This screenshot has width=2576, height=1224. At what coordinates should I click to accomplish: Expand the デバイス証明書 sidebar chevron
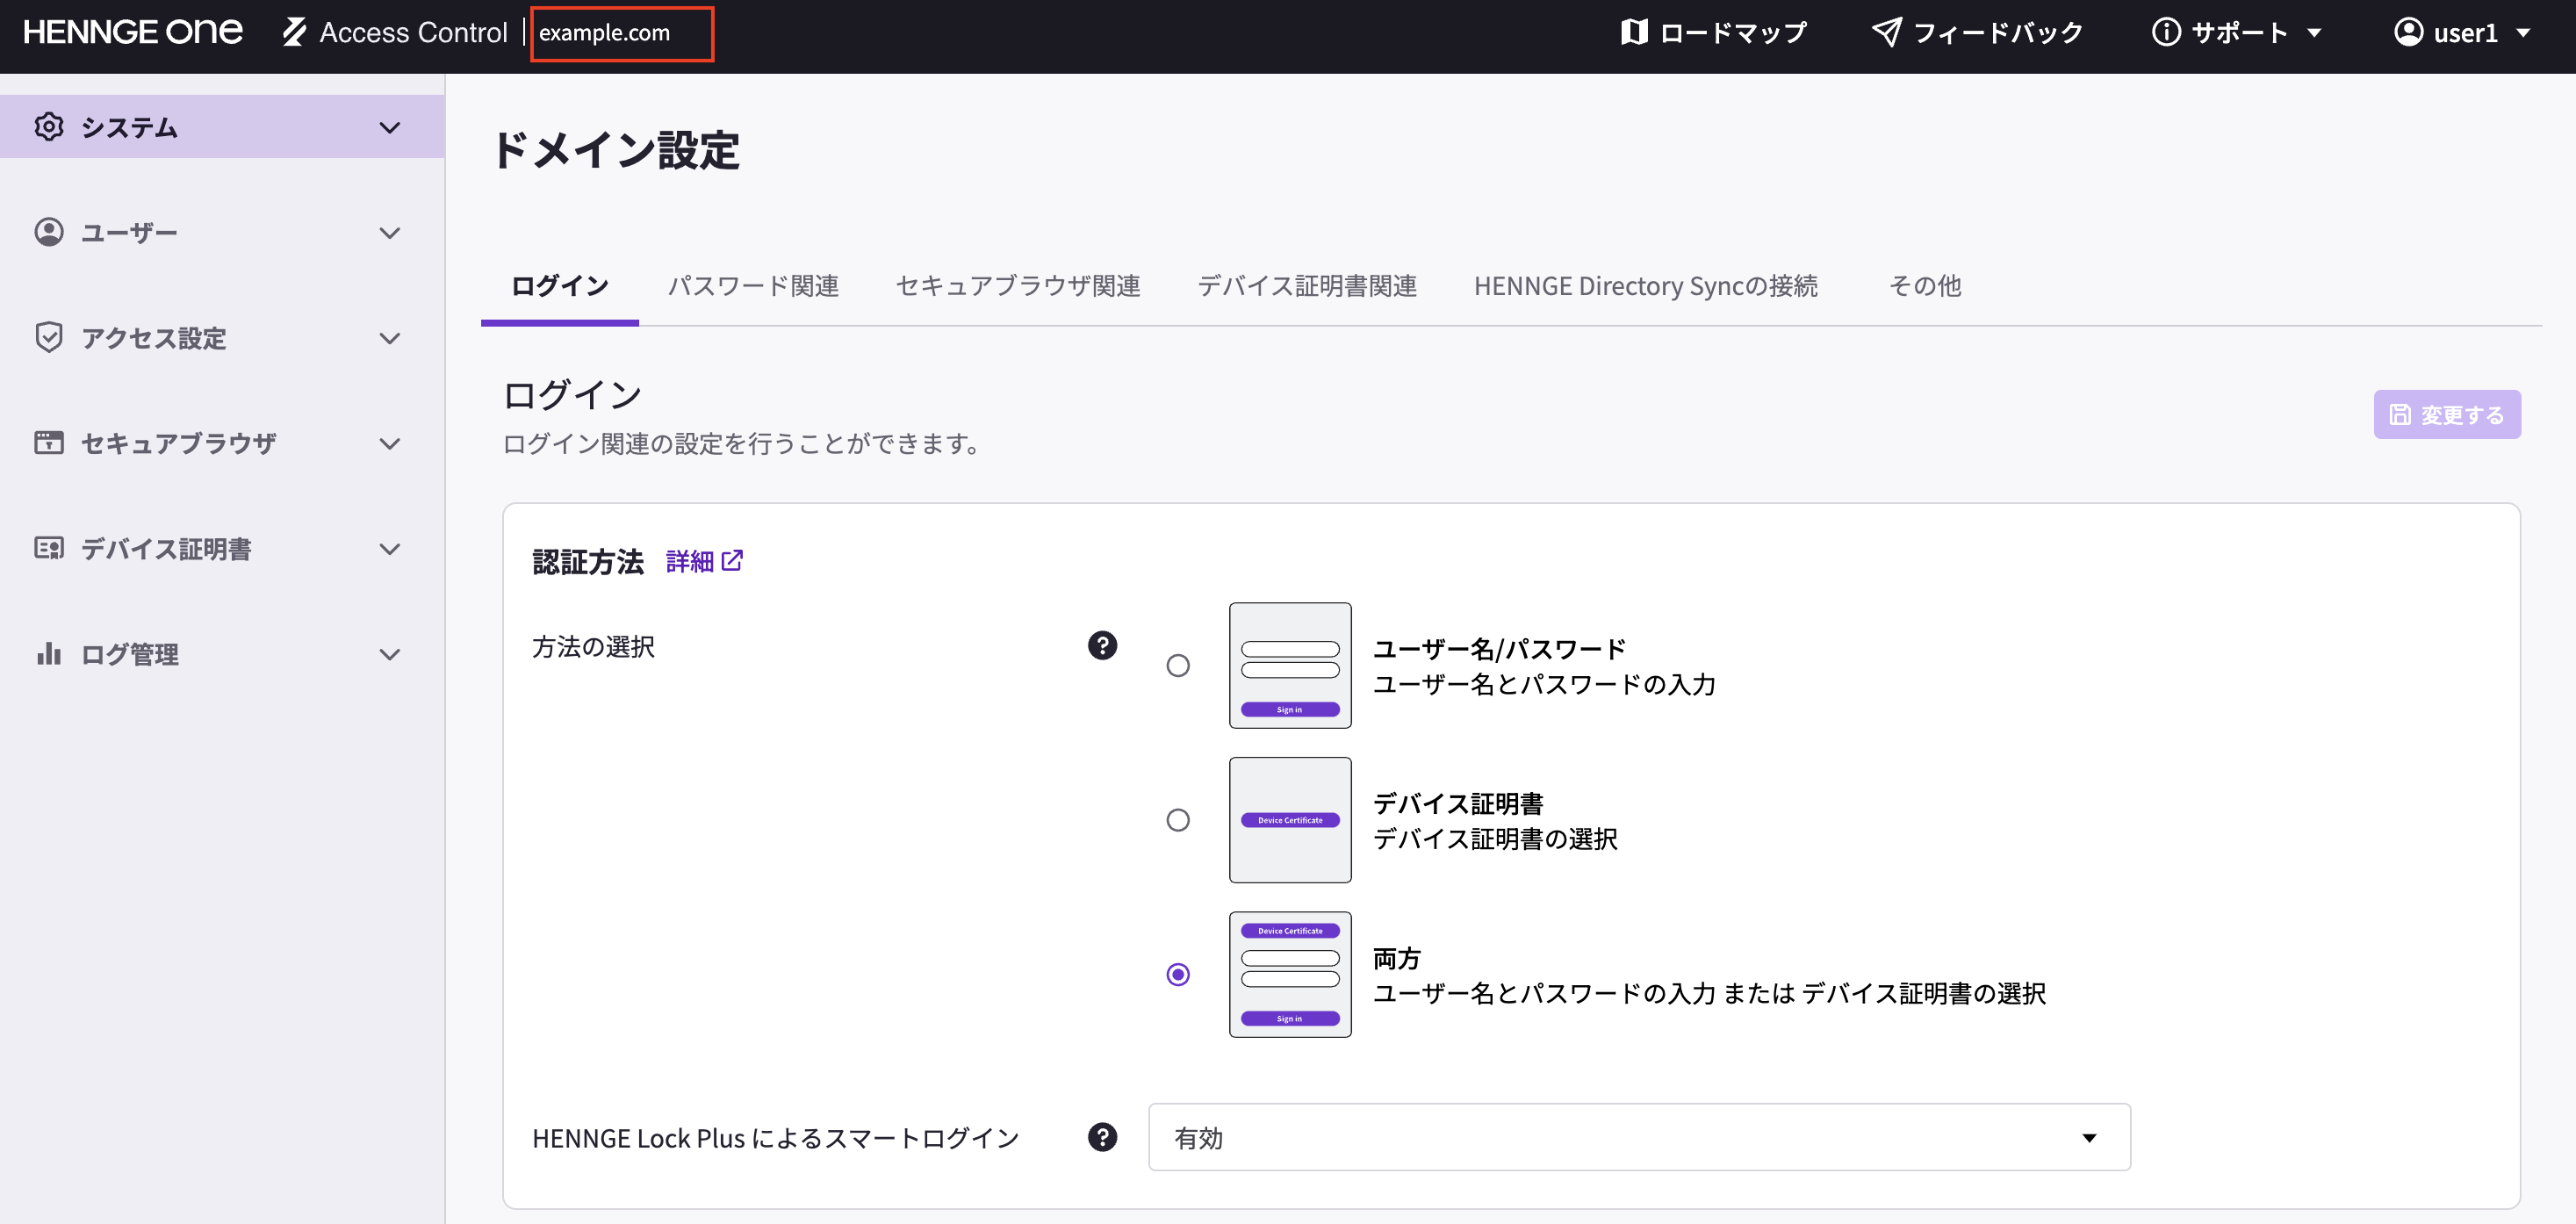pyautogui.click(x=390, y=549)
